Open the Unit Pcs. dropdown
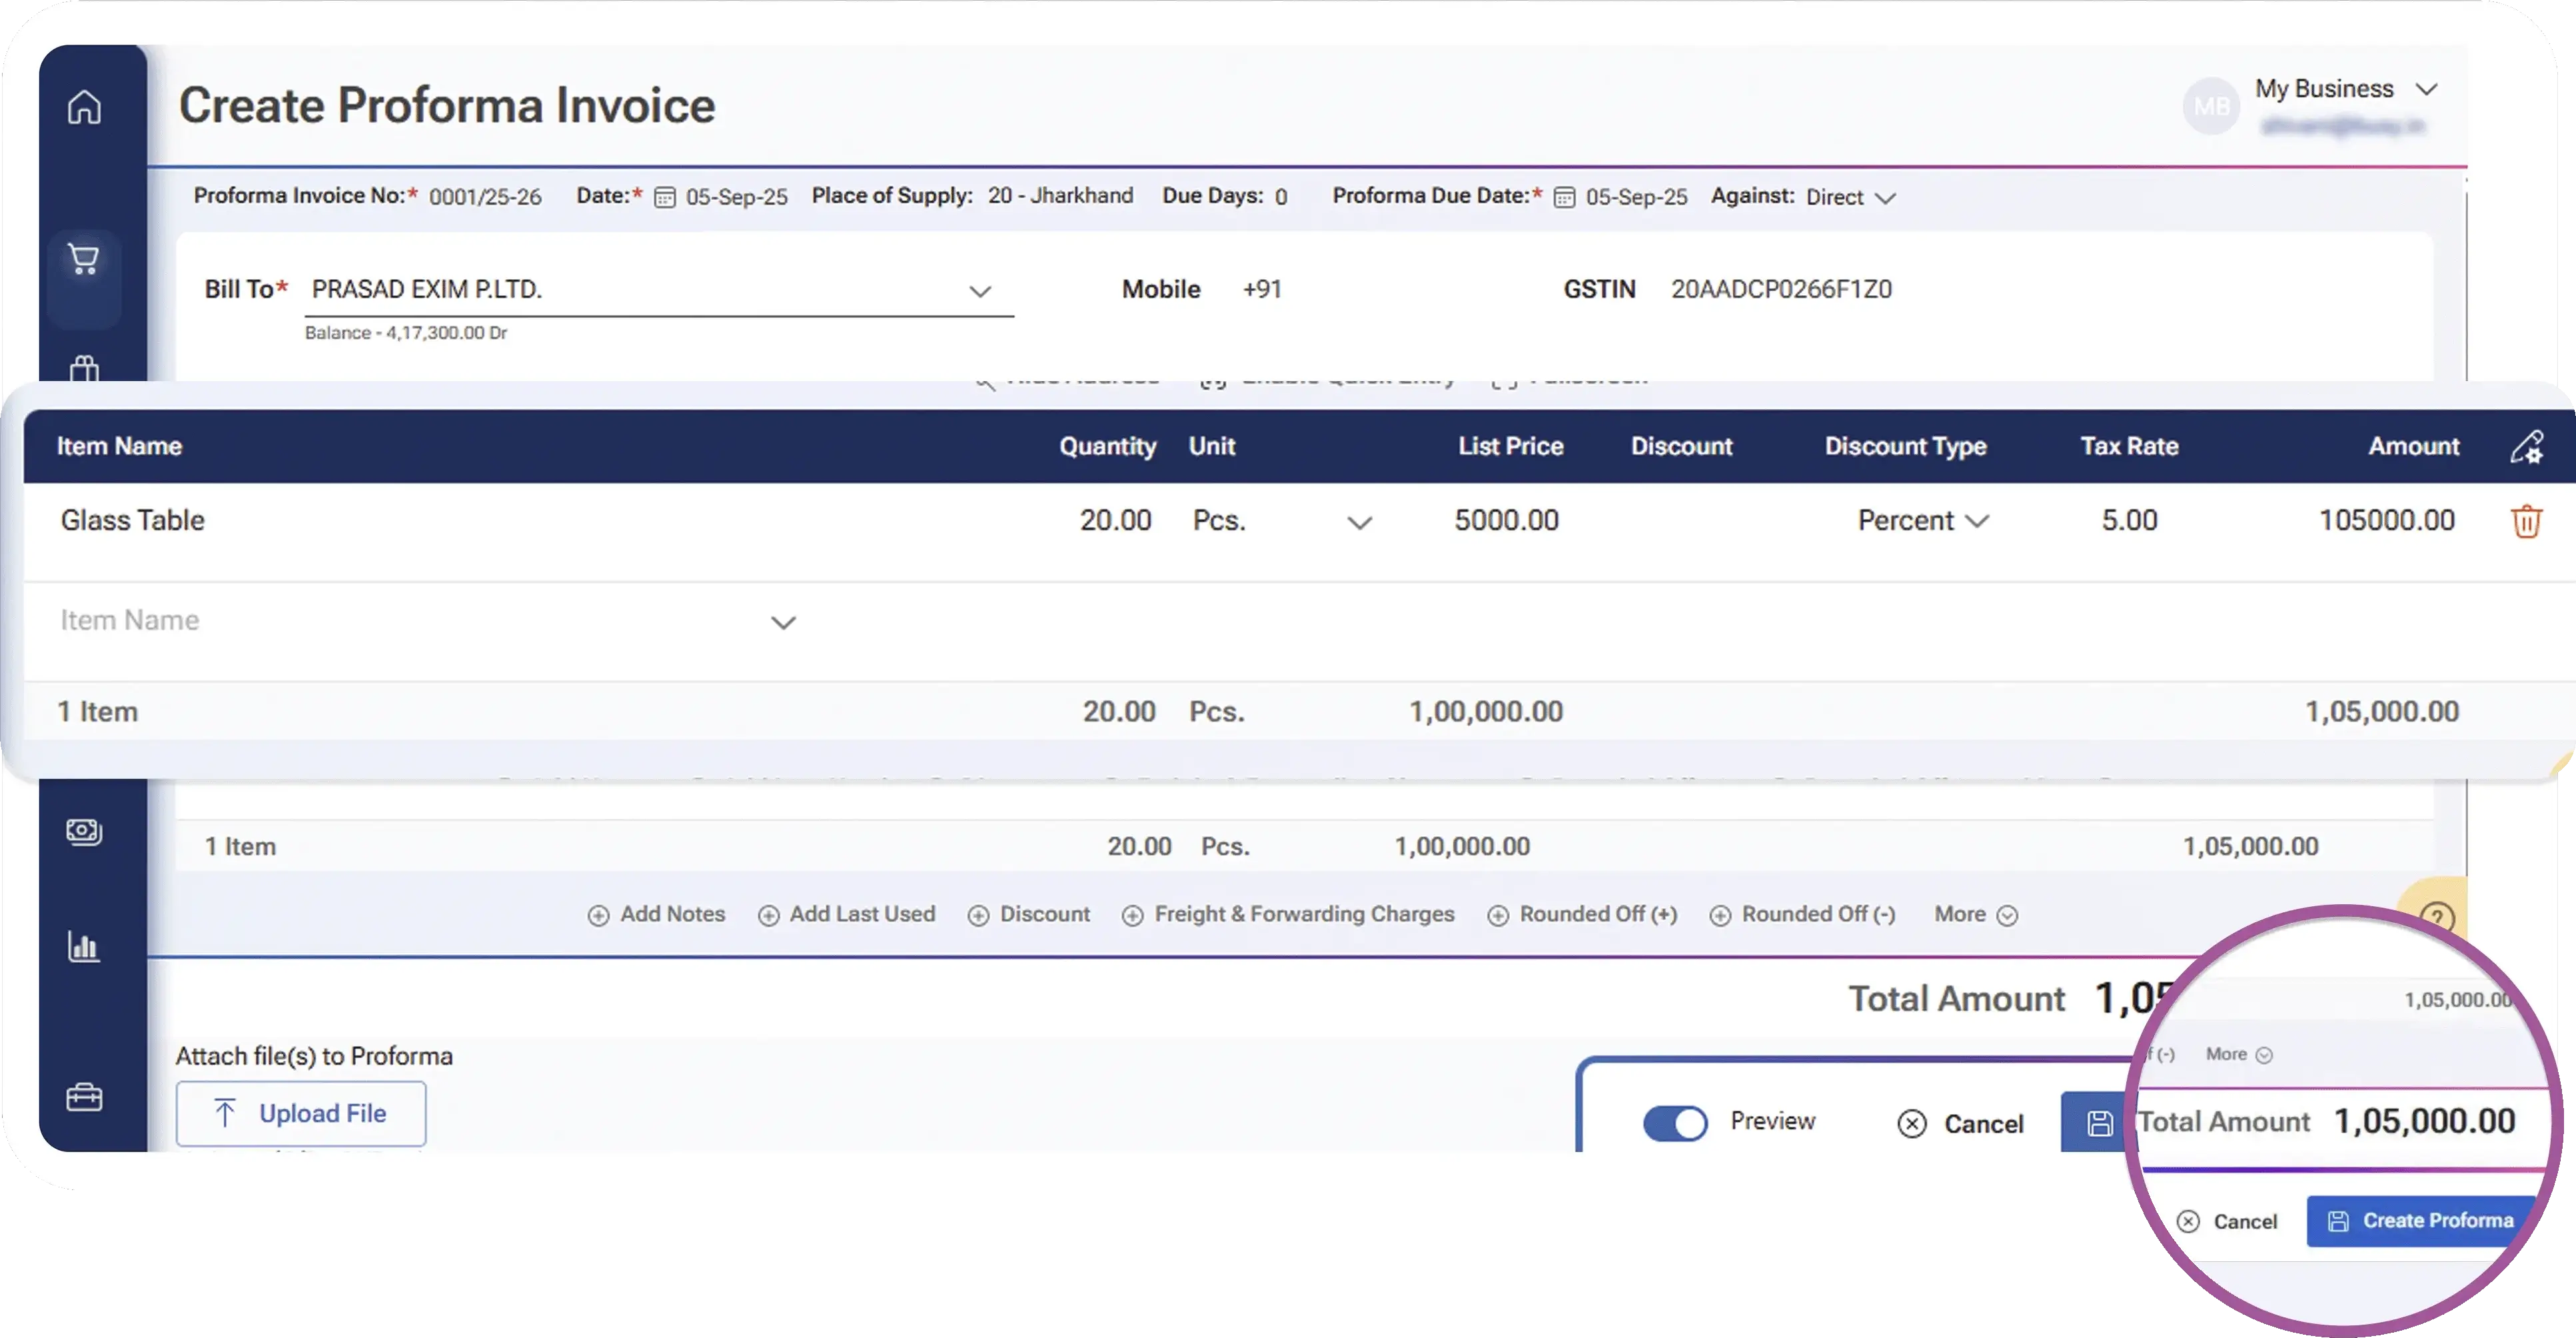The width and height of the screenshot is (2576, 1338). coord(1358,522)
